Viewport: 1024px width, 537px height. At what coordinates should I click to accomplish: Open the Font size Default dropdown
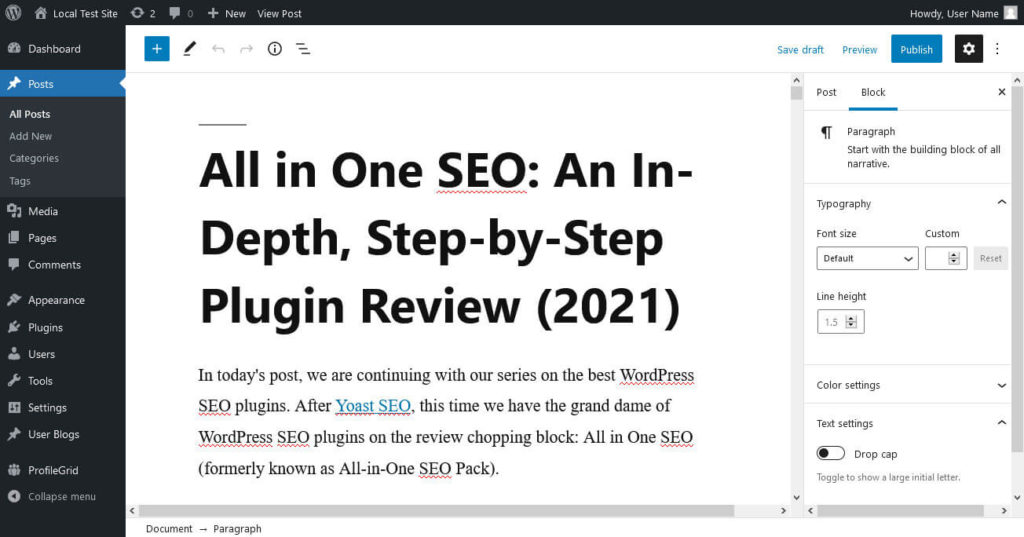pos(867,258)
